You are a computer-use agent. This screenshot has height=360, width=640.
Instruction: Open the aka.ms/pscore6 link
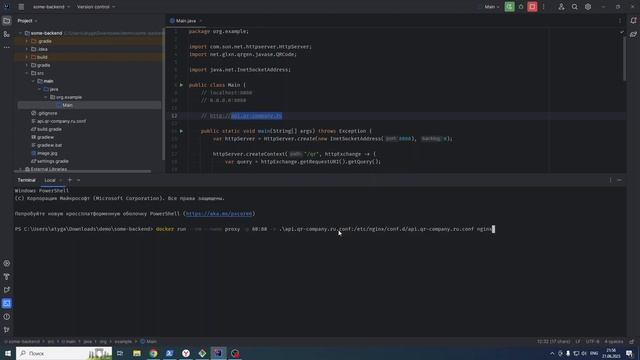point(219,213)
